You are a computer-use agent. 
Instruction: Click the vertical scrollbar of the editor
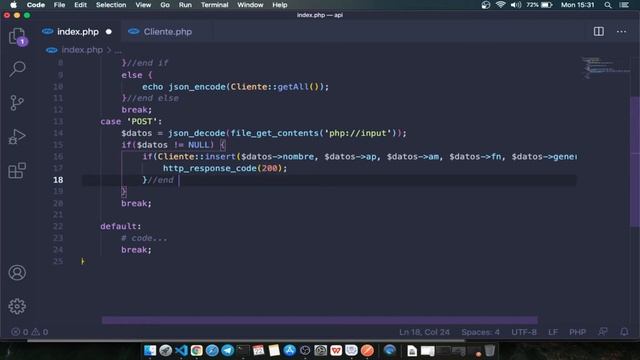coord(635,161)
